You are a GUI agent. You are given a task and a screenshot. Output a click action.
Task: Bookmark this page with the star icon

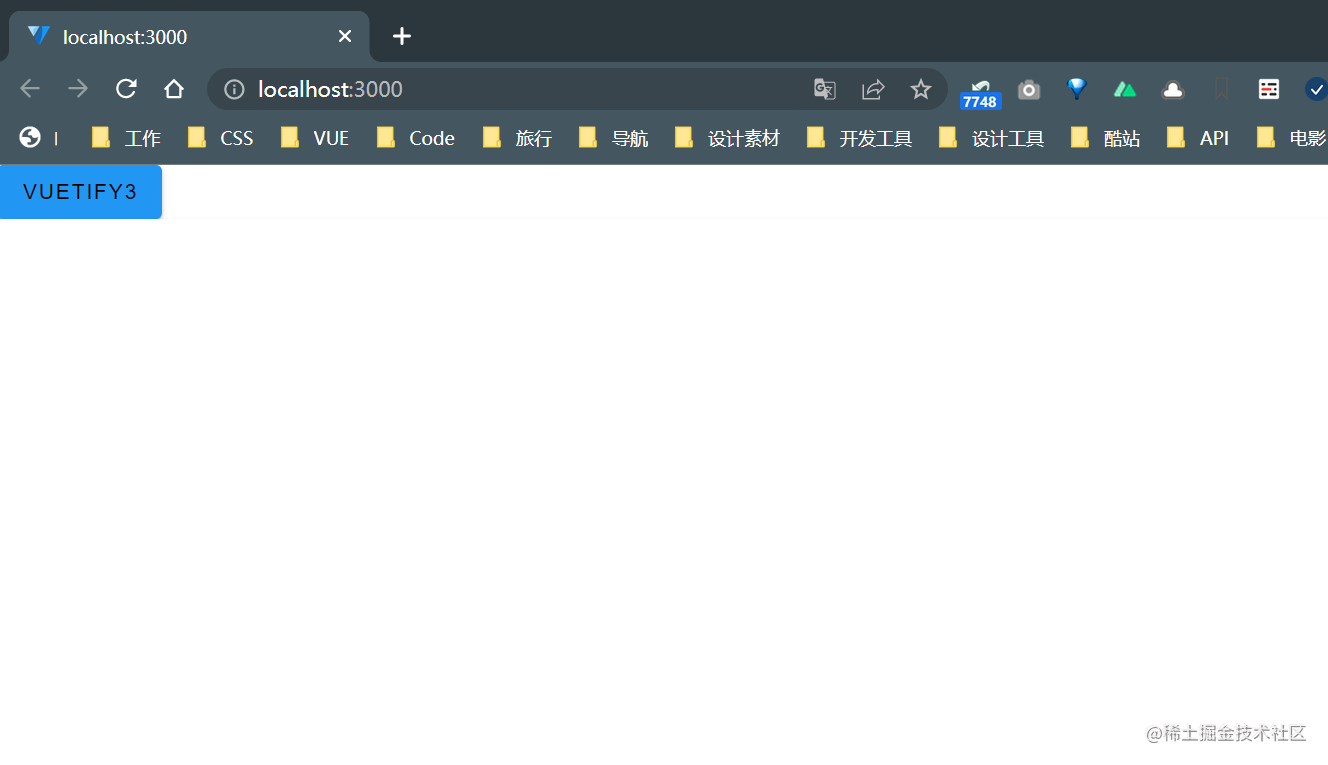(920, 89)
